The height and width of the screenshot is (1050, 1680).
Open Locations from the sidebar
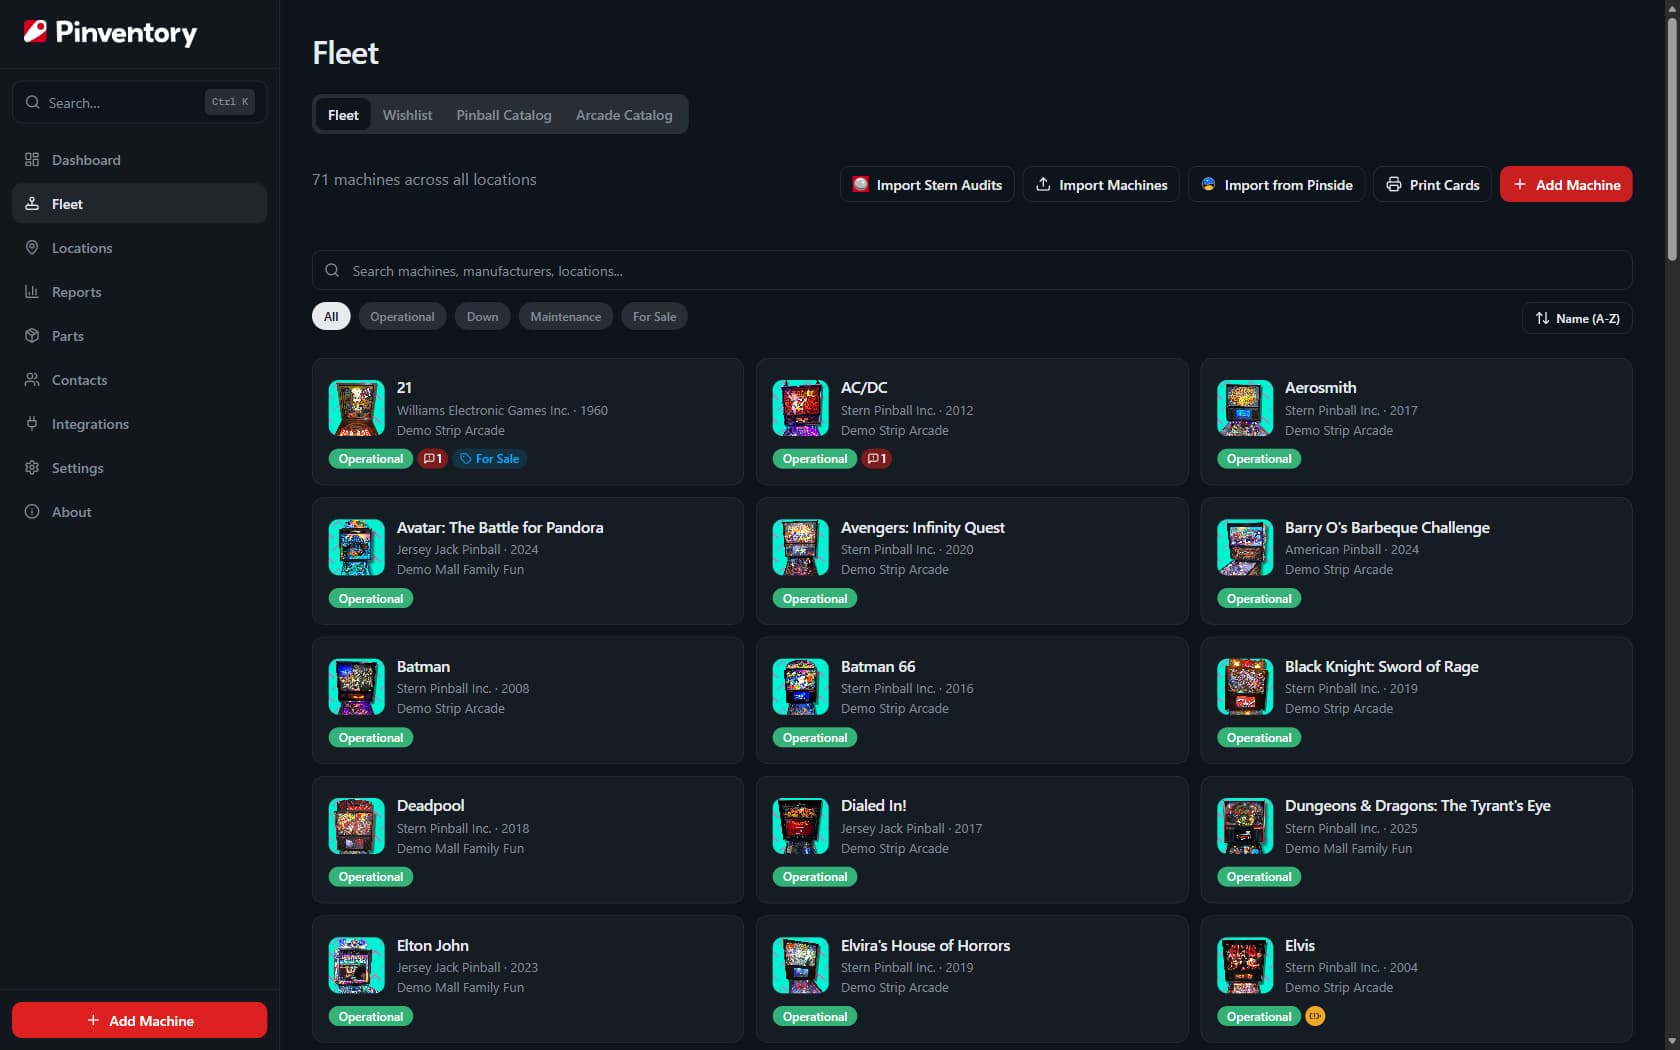pos(139,248)
